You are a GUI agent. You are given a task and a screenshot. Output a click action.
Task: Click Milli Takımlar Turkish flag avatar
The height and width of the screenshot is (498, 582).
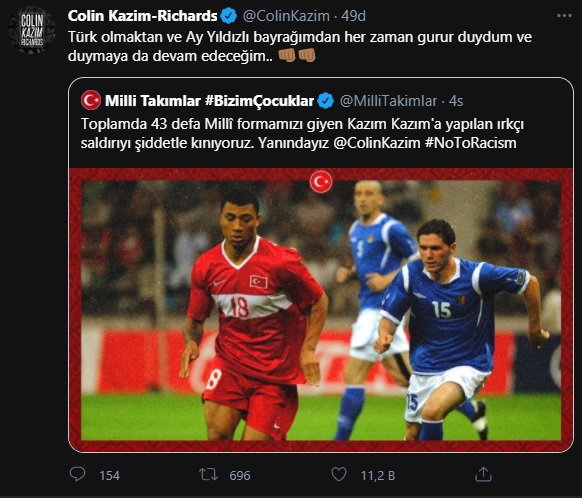pos(91,101)
